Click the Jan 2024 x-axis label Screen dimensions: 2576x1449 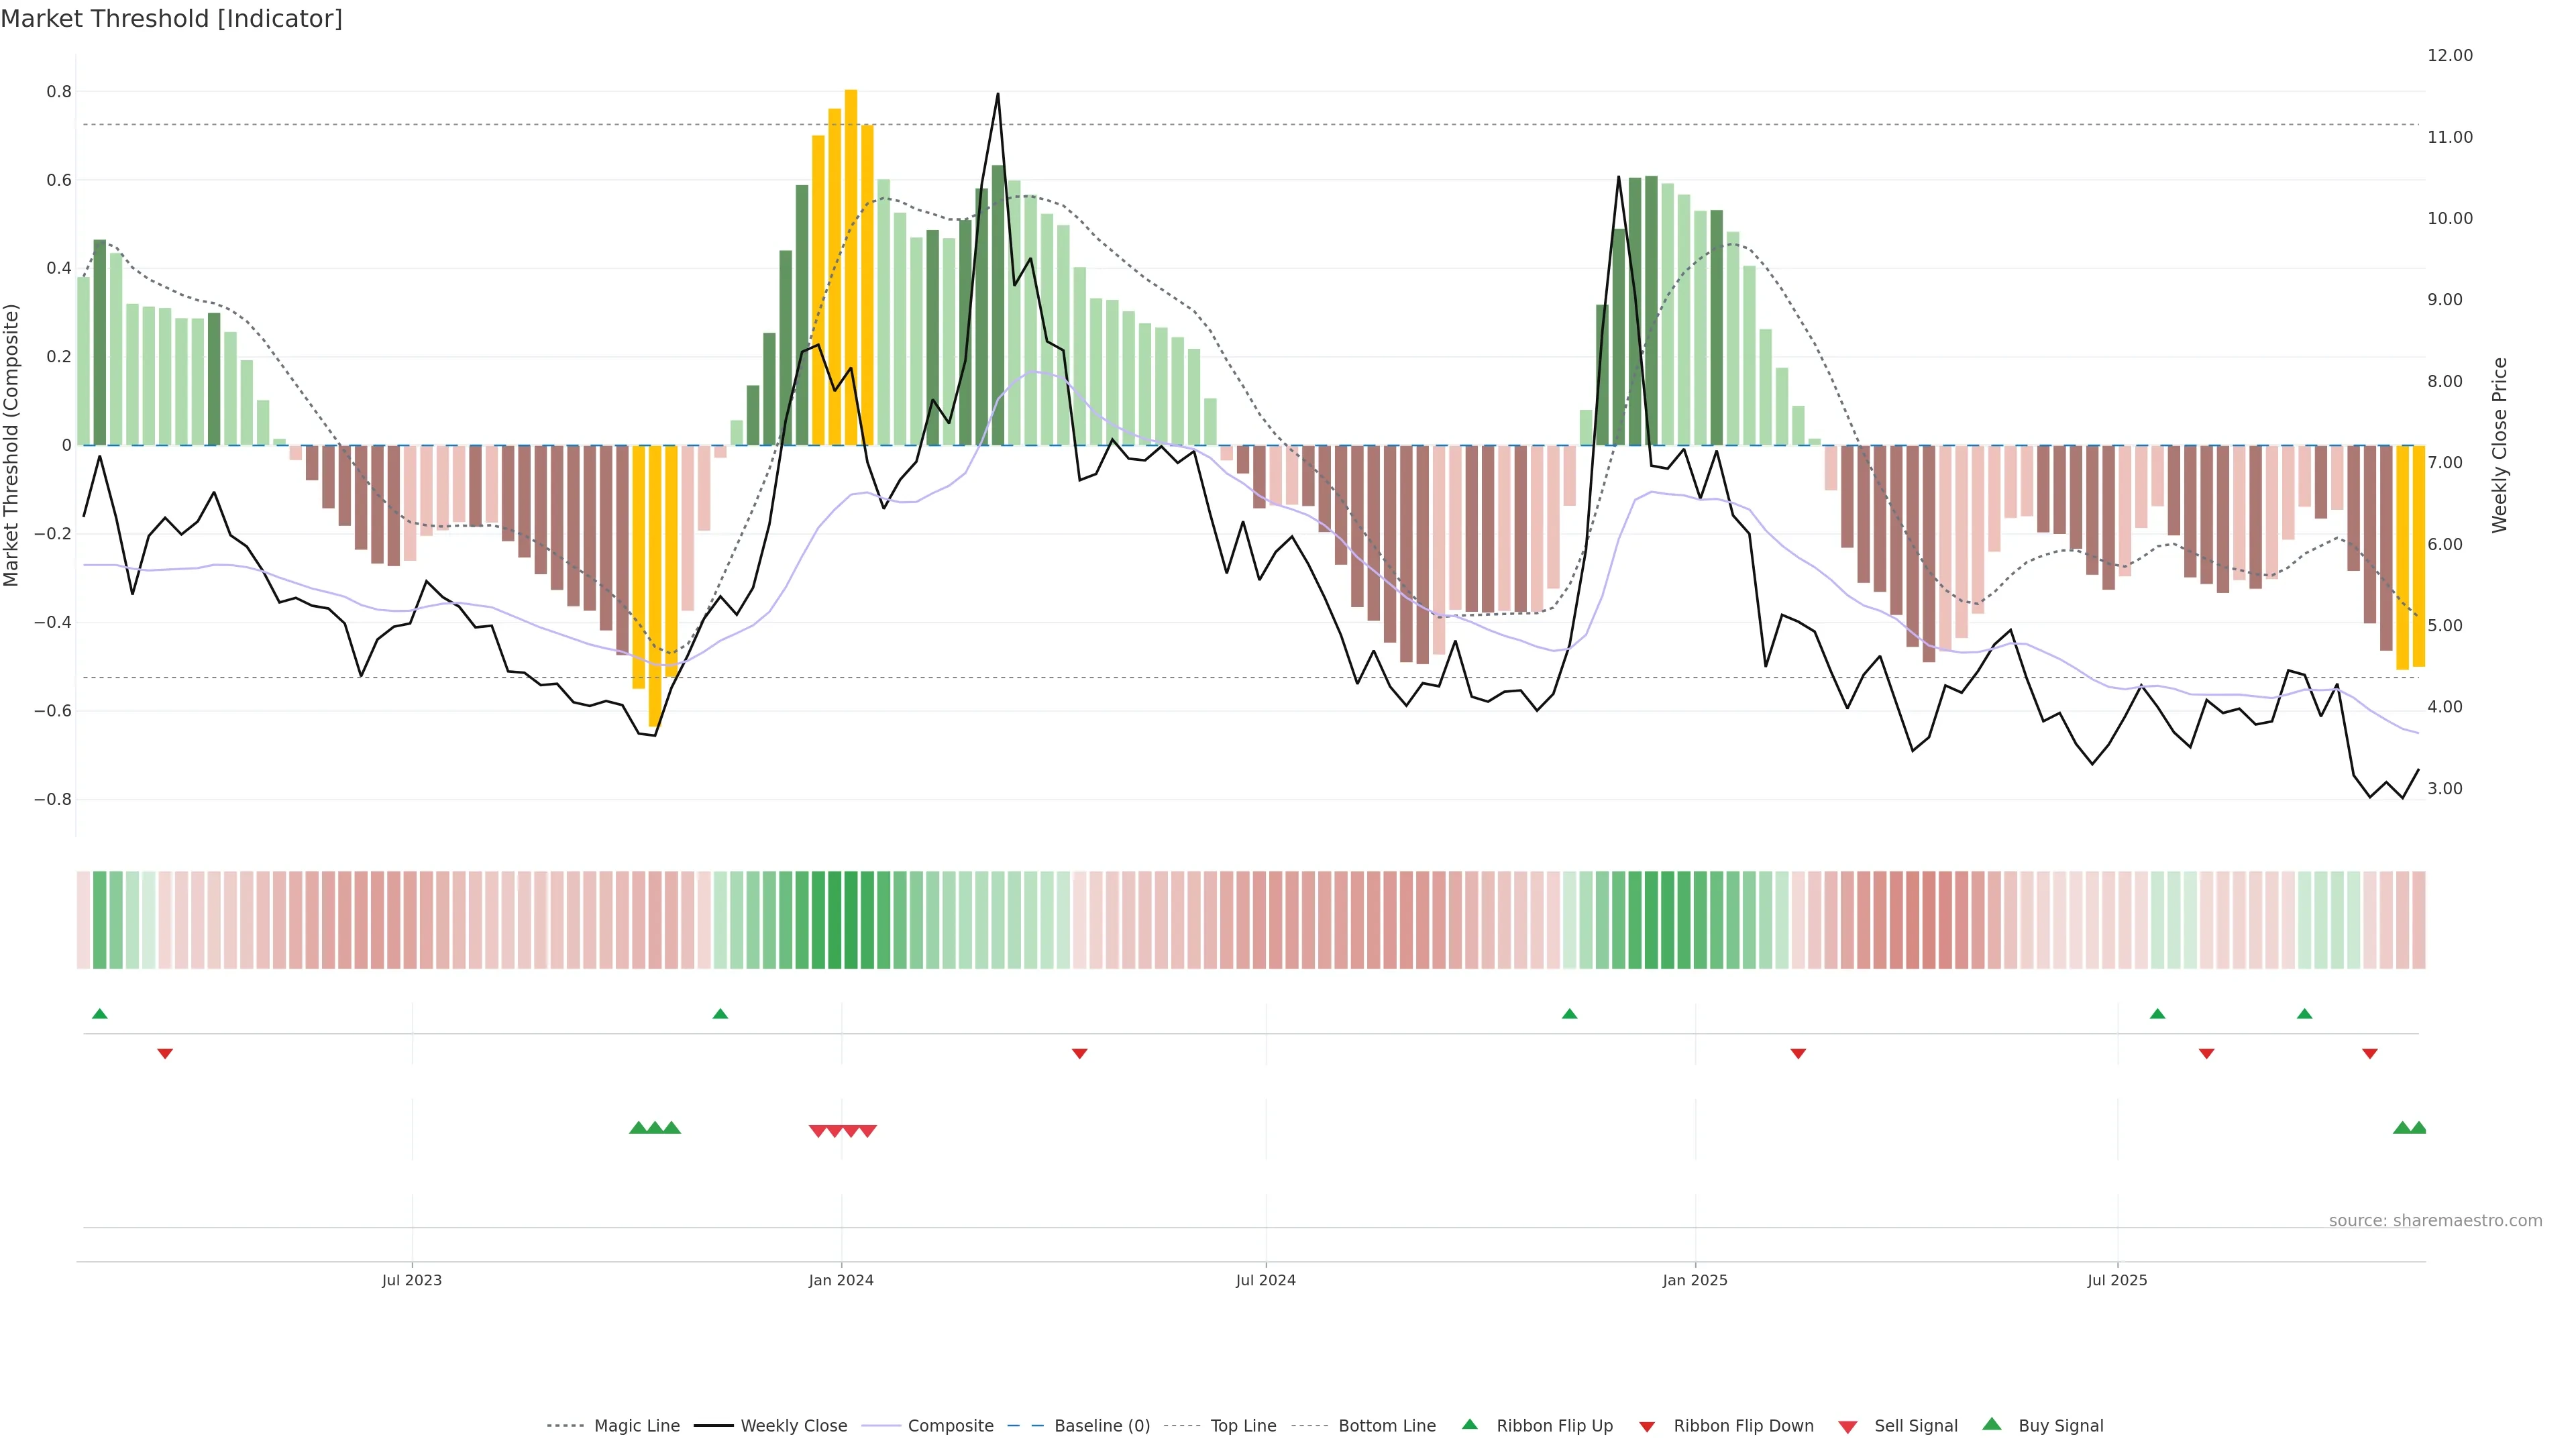click(x=841, y=1280)
